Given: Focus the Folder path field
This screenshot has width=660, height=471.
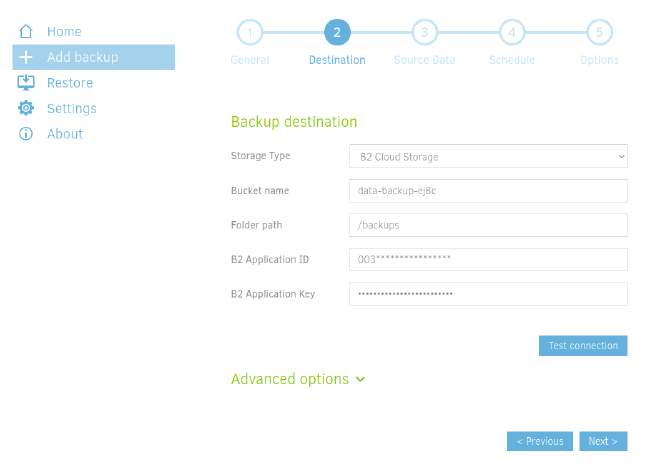Looking at the screenshot, I should [488, 225].
